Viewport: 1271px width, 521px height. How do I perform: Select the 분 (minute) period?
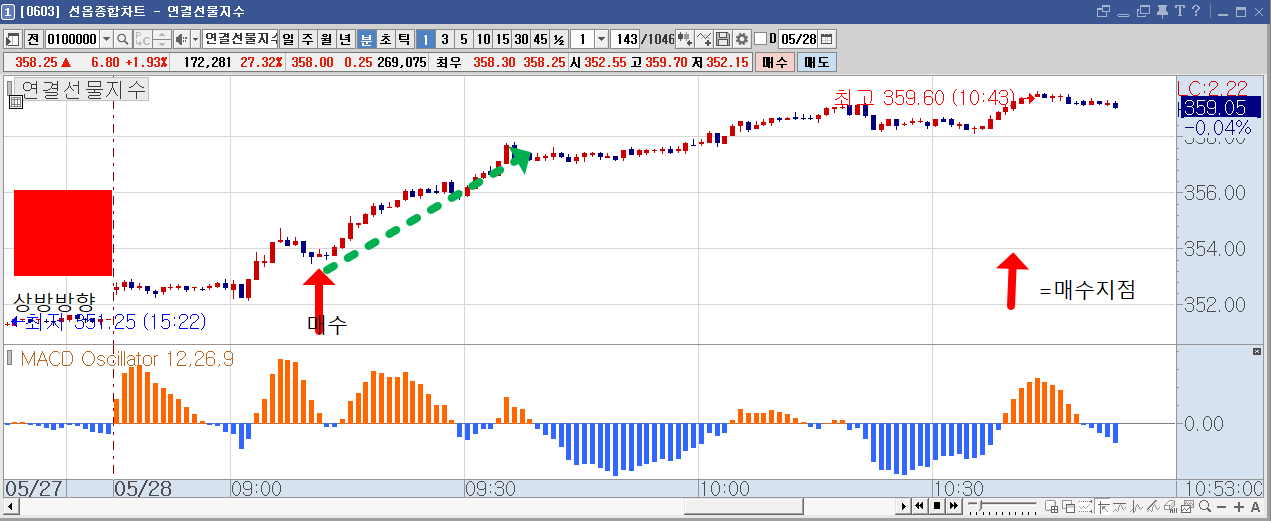[366, 39]
